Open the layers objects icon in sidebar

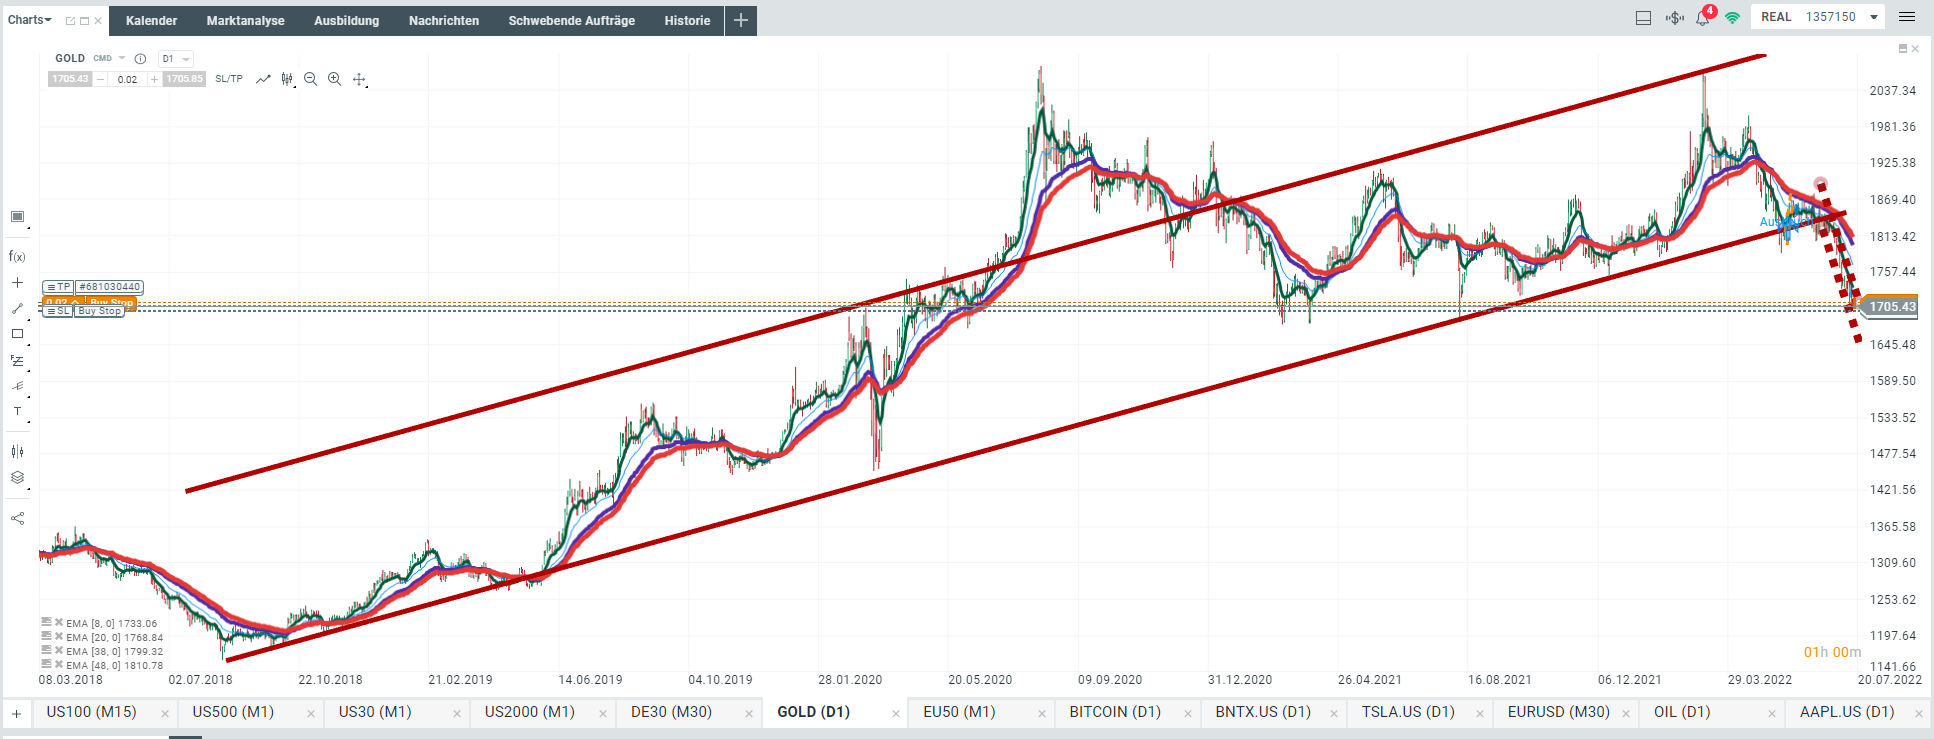17,478
